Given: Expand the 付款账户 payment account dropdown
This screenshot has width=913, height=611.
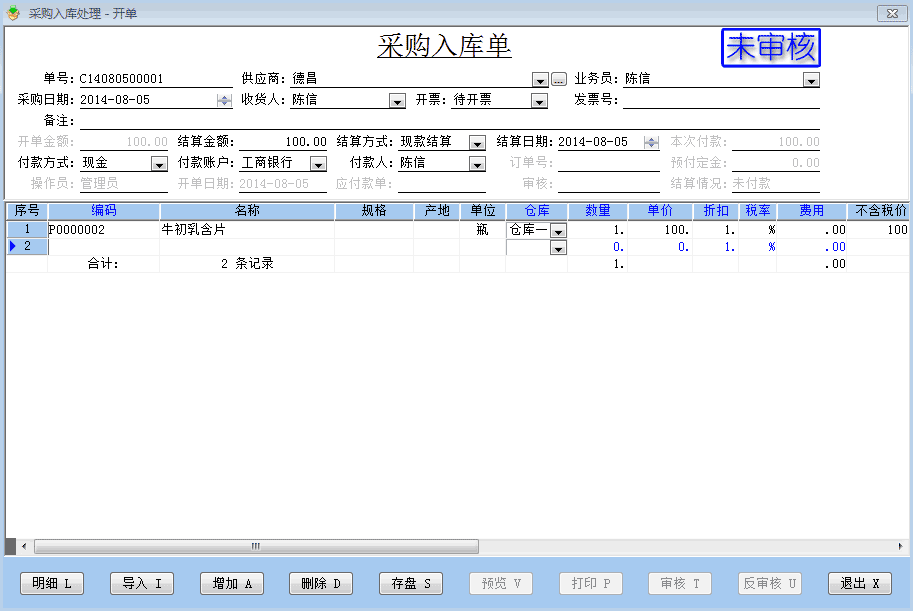Looking at the screenshot, I should (318, 163).
